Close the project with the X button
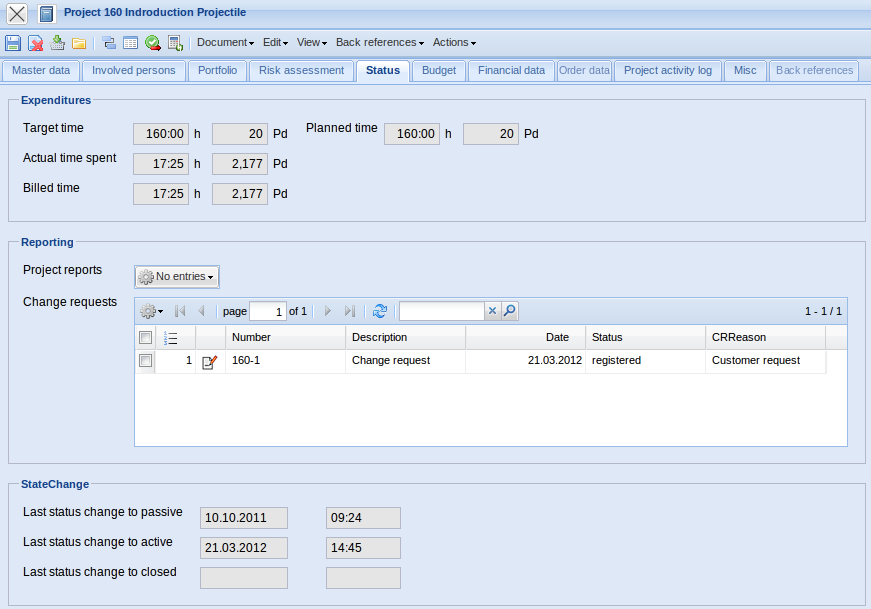 coord(17,14)
